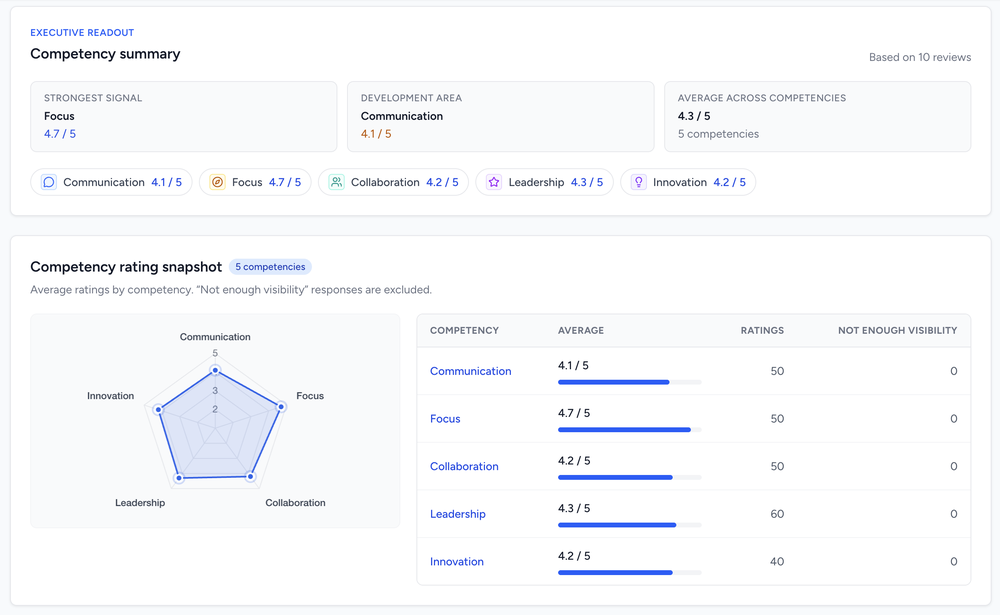Click the Communication speech bubble icon
The height and width of the screenshot is (615, 1000).
pyautogui.click(x=49, y=182)
